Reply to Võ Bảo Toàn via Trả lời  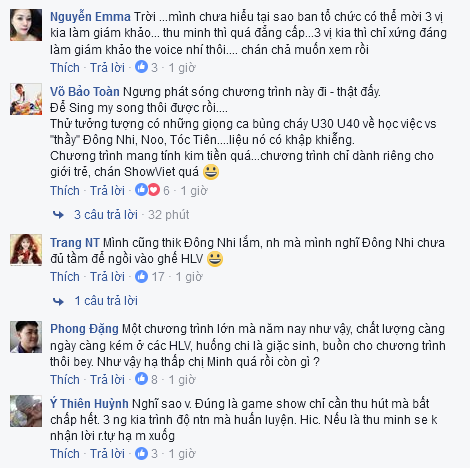click(x=107, y=191)
